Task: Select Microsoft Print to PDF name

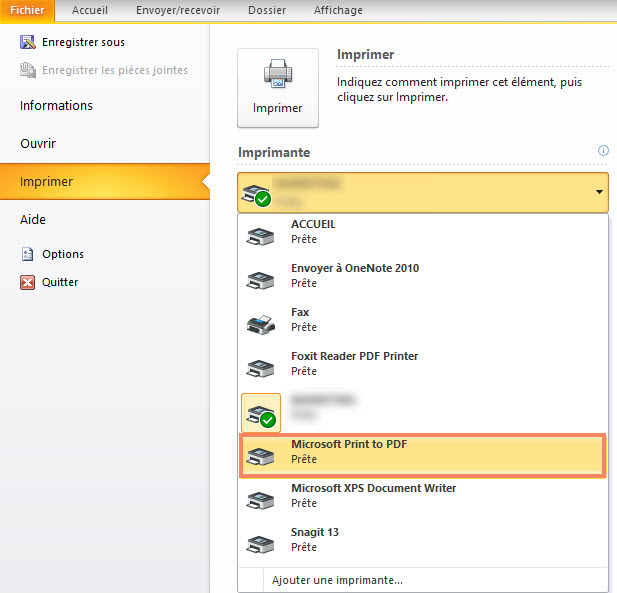Action: pos(349,444)
